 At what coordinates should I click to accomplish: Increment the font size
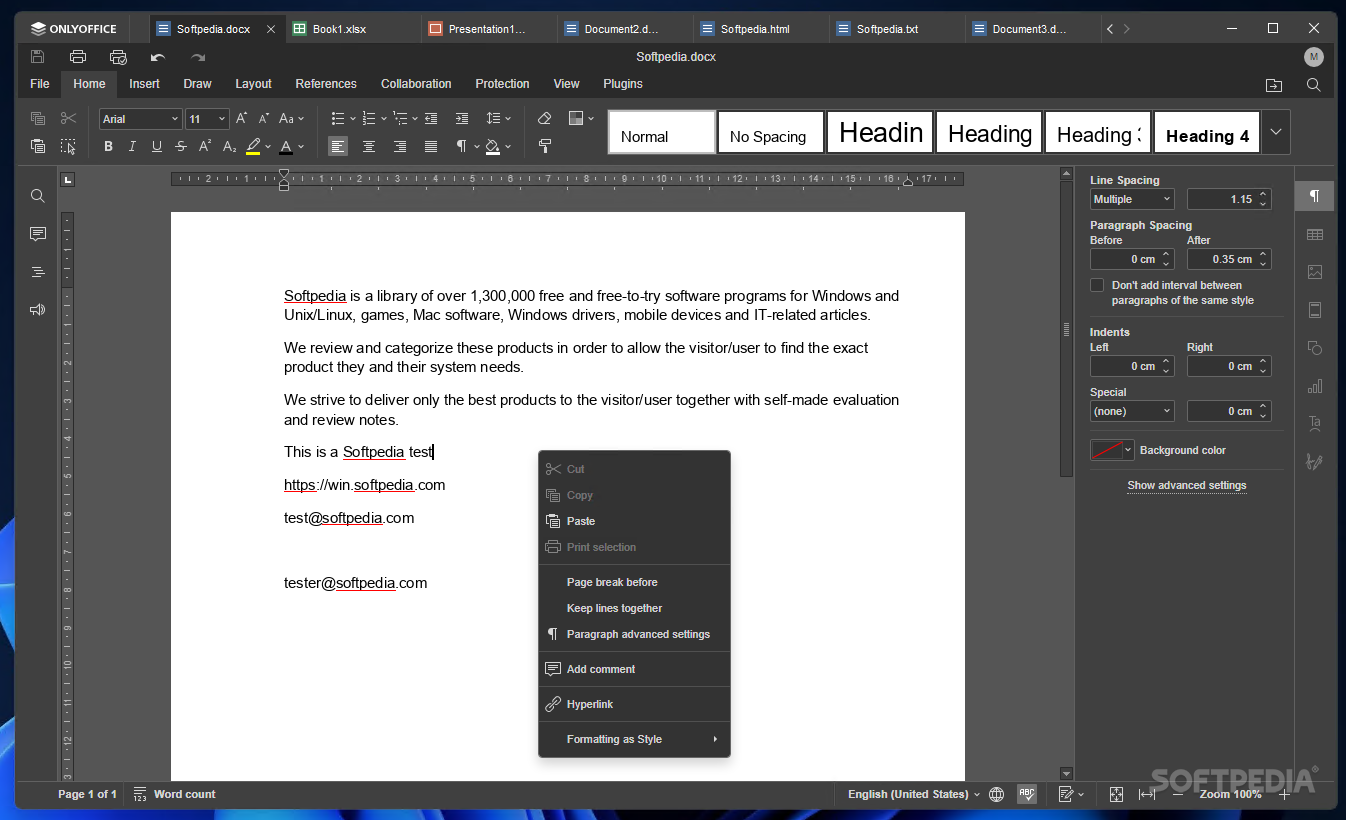[241, 118]
